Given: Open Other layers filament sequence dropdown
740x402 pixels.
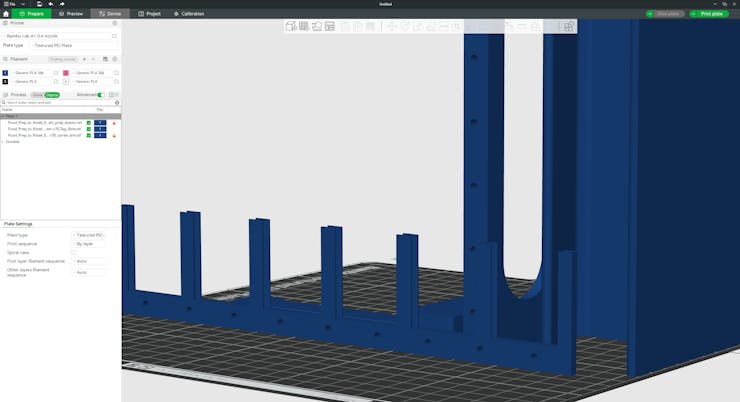Looking at the screenshot, I should click(88, 272).
